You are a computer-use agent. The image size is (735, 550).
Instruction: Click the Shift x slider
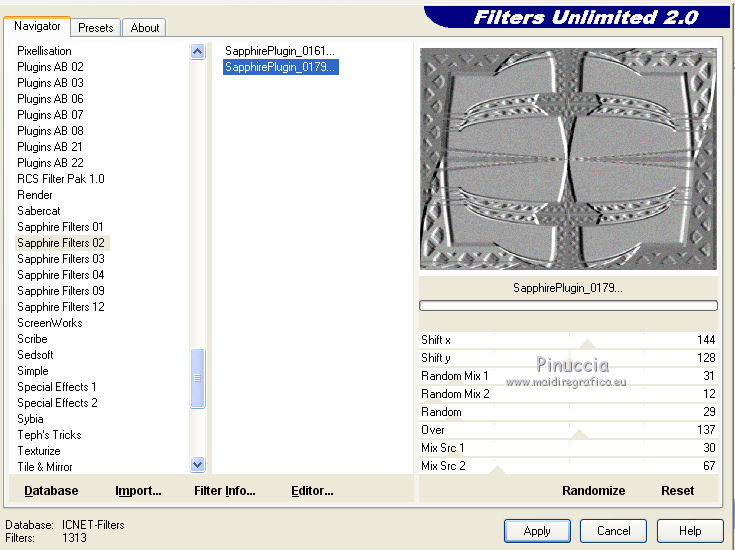coord(568,340)
